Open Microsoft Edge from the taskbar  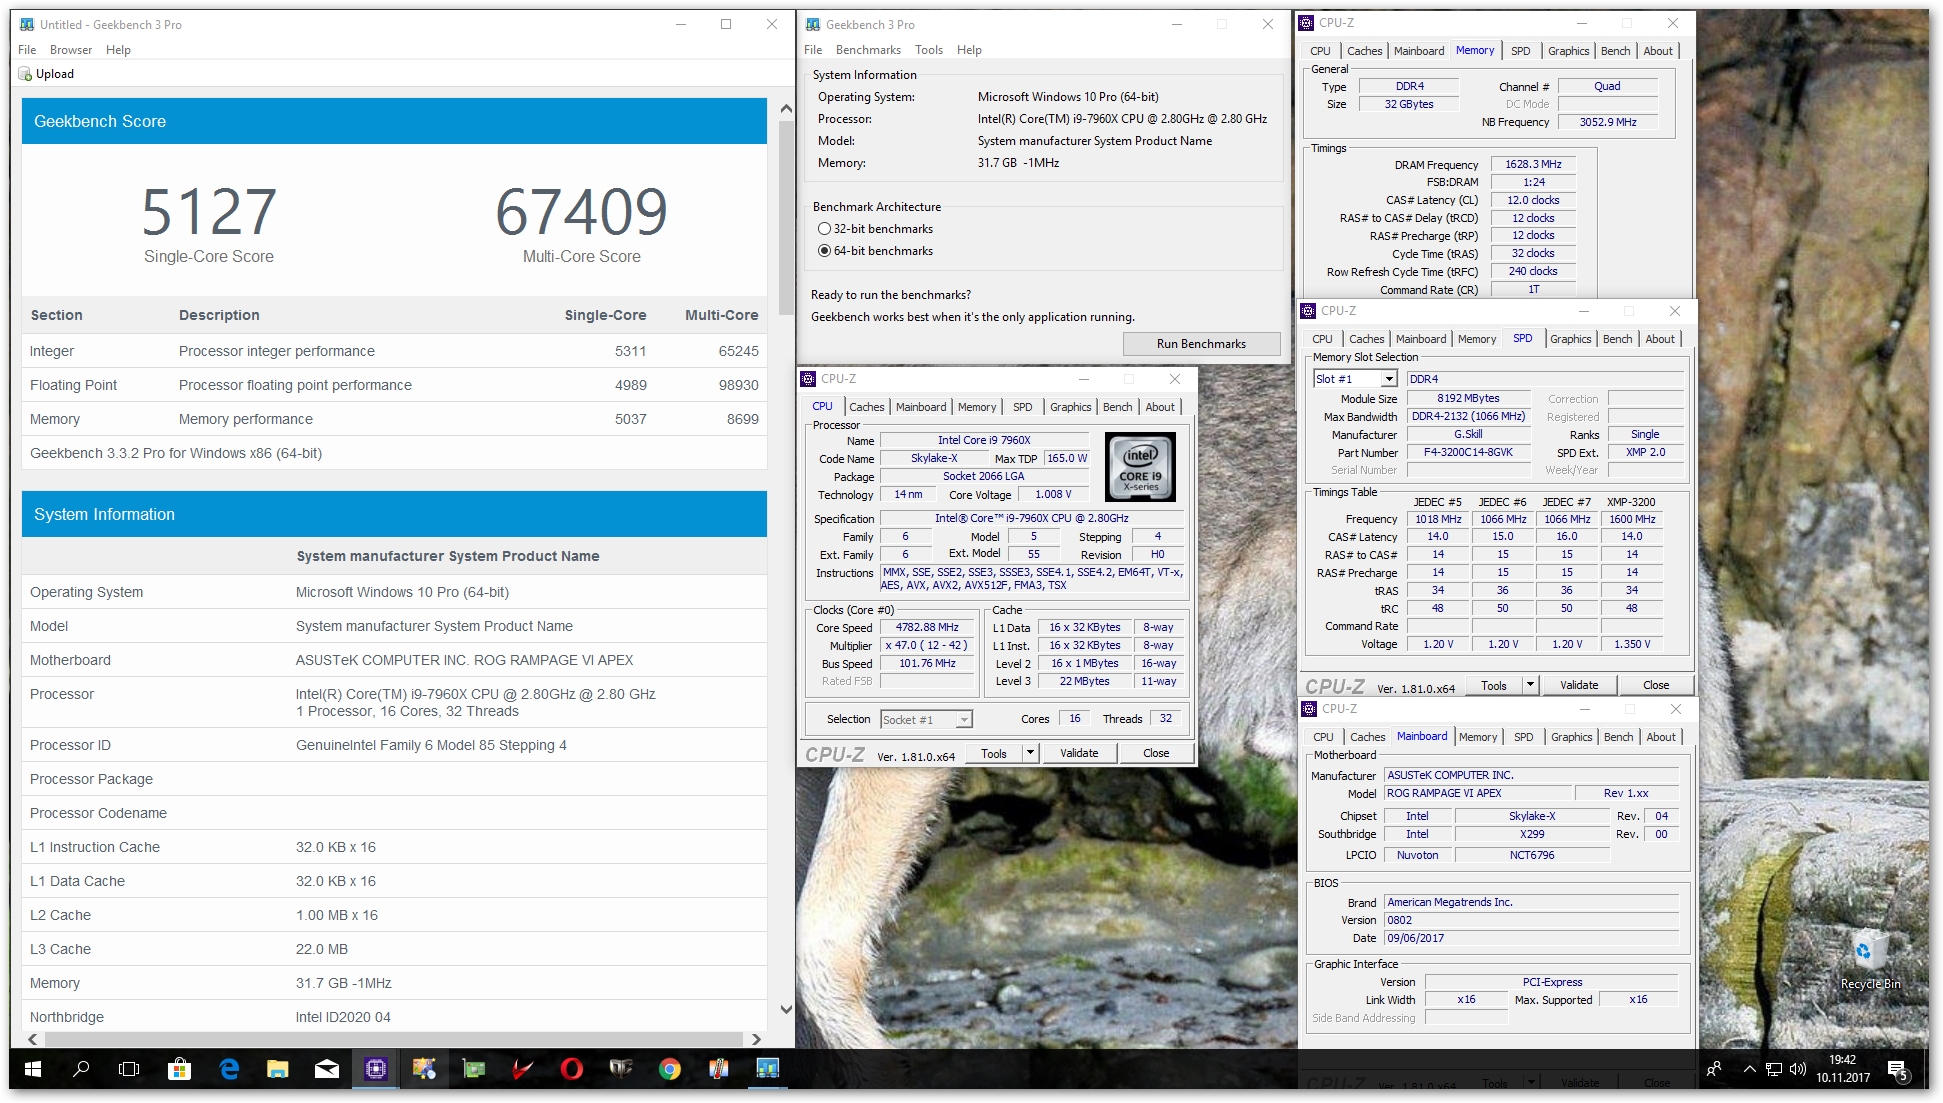click(x=229, y=1069)
